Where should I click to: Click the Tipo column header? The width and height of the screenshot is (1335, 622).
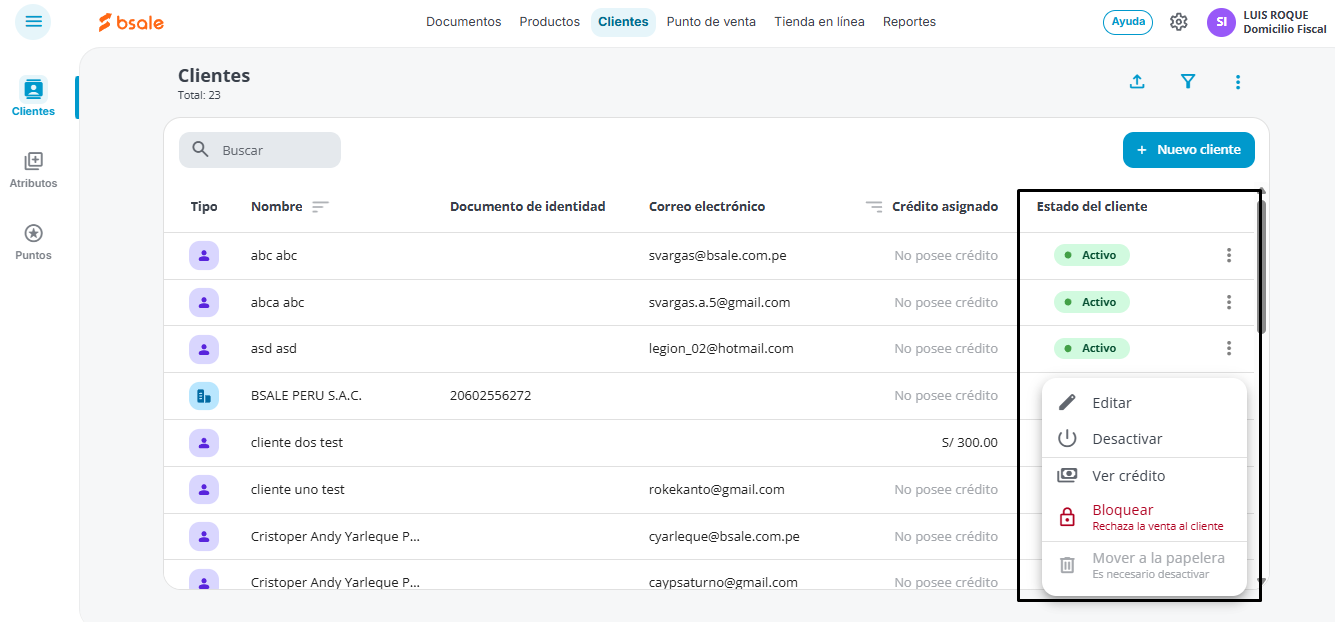(x=204, y=207)
